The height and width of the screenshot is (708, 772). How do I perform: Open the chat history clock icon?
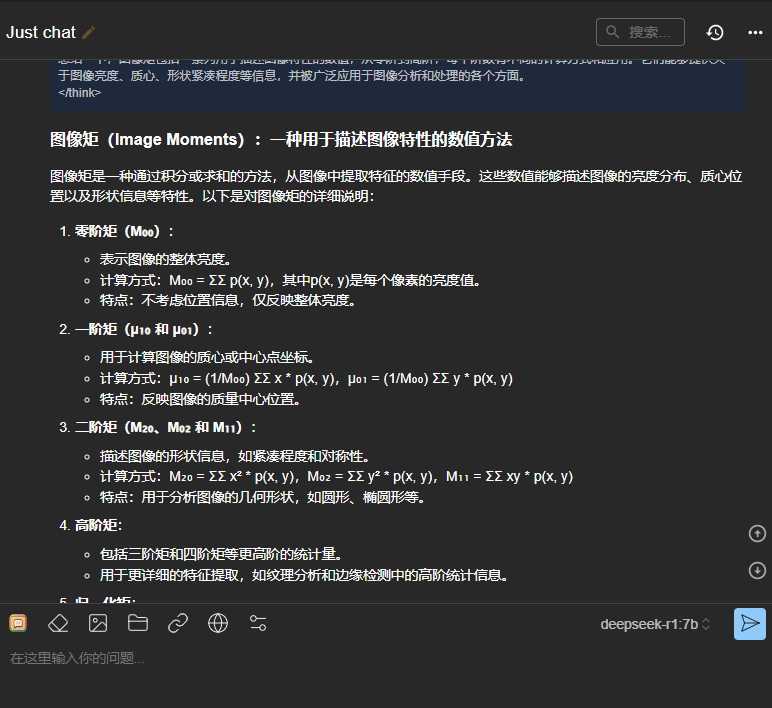click(x=715, y=32)
